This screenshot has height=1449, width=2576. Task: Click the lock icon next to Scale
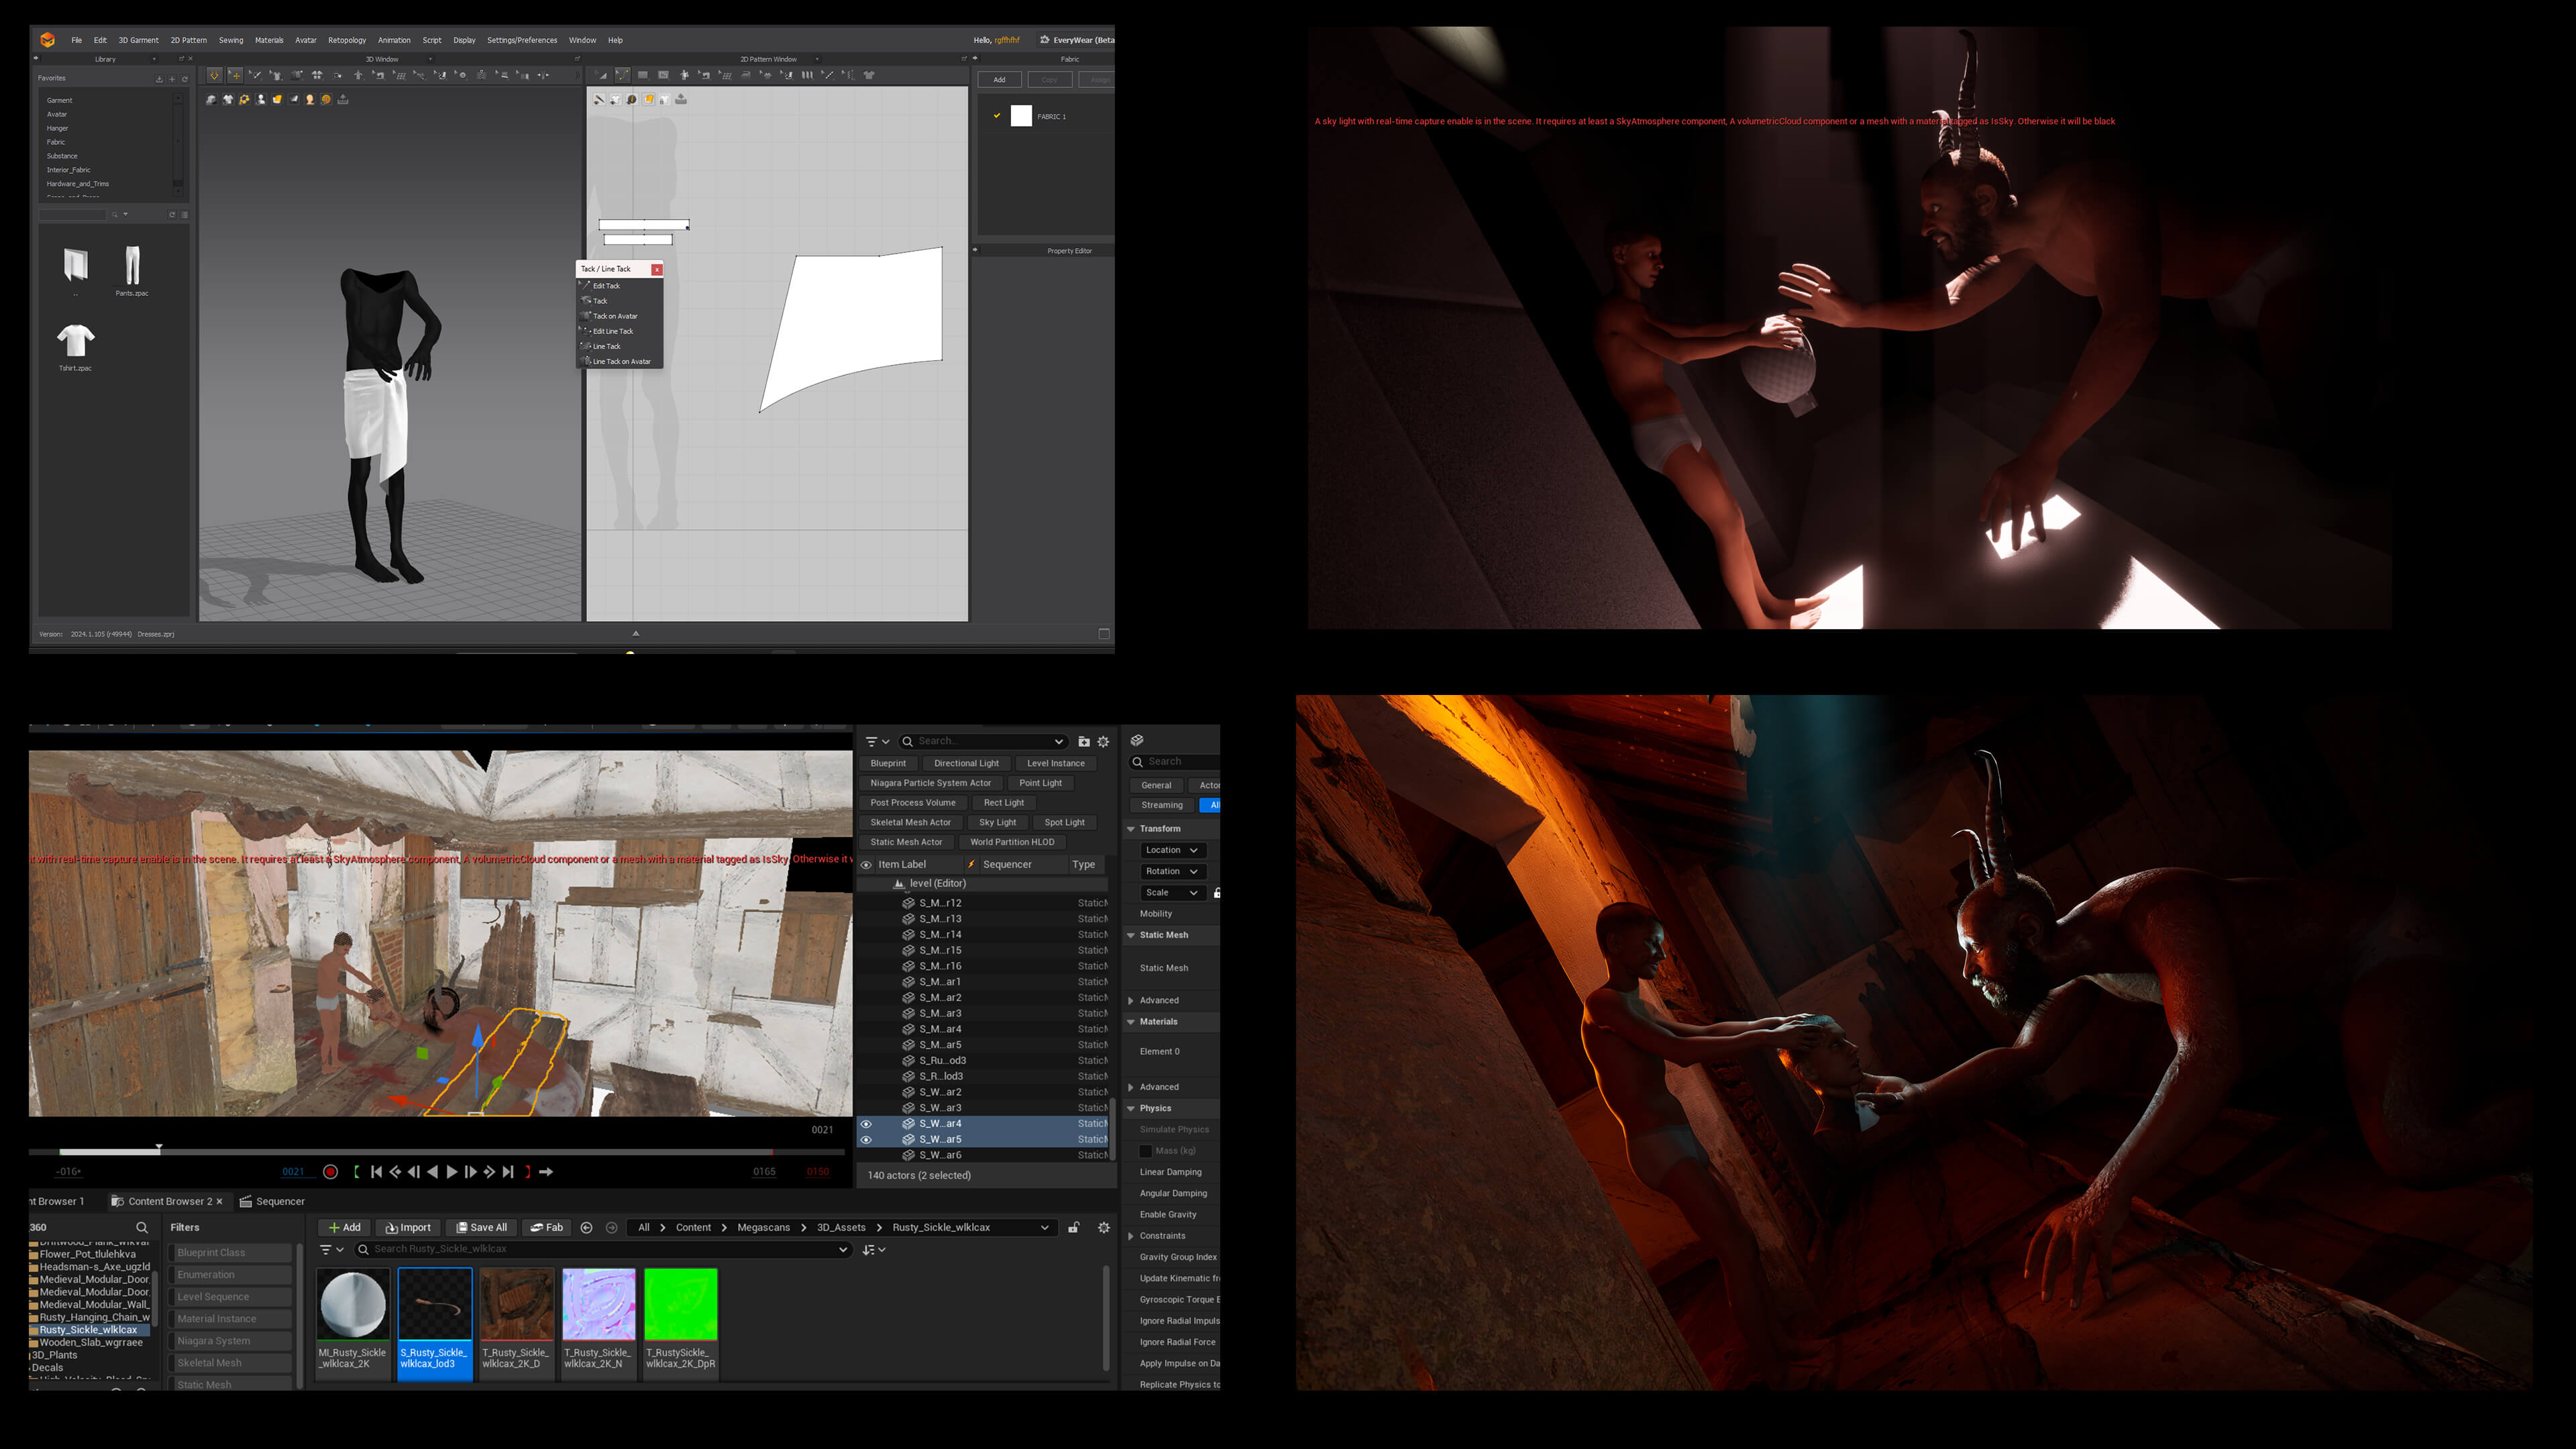[x=1216, y=892]
